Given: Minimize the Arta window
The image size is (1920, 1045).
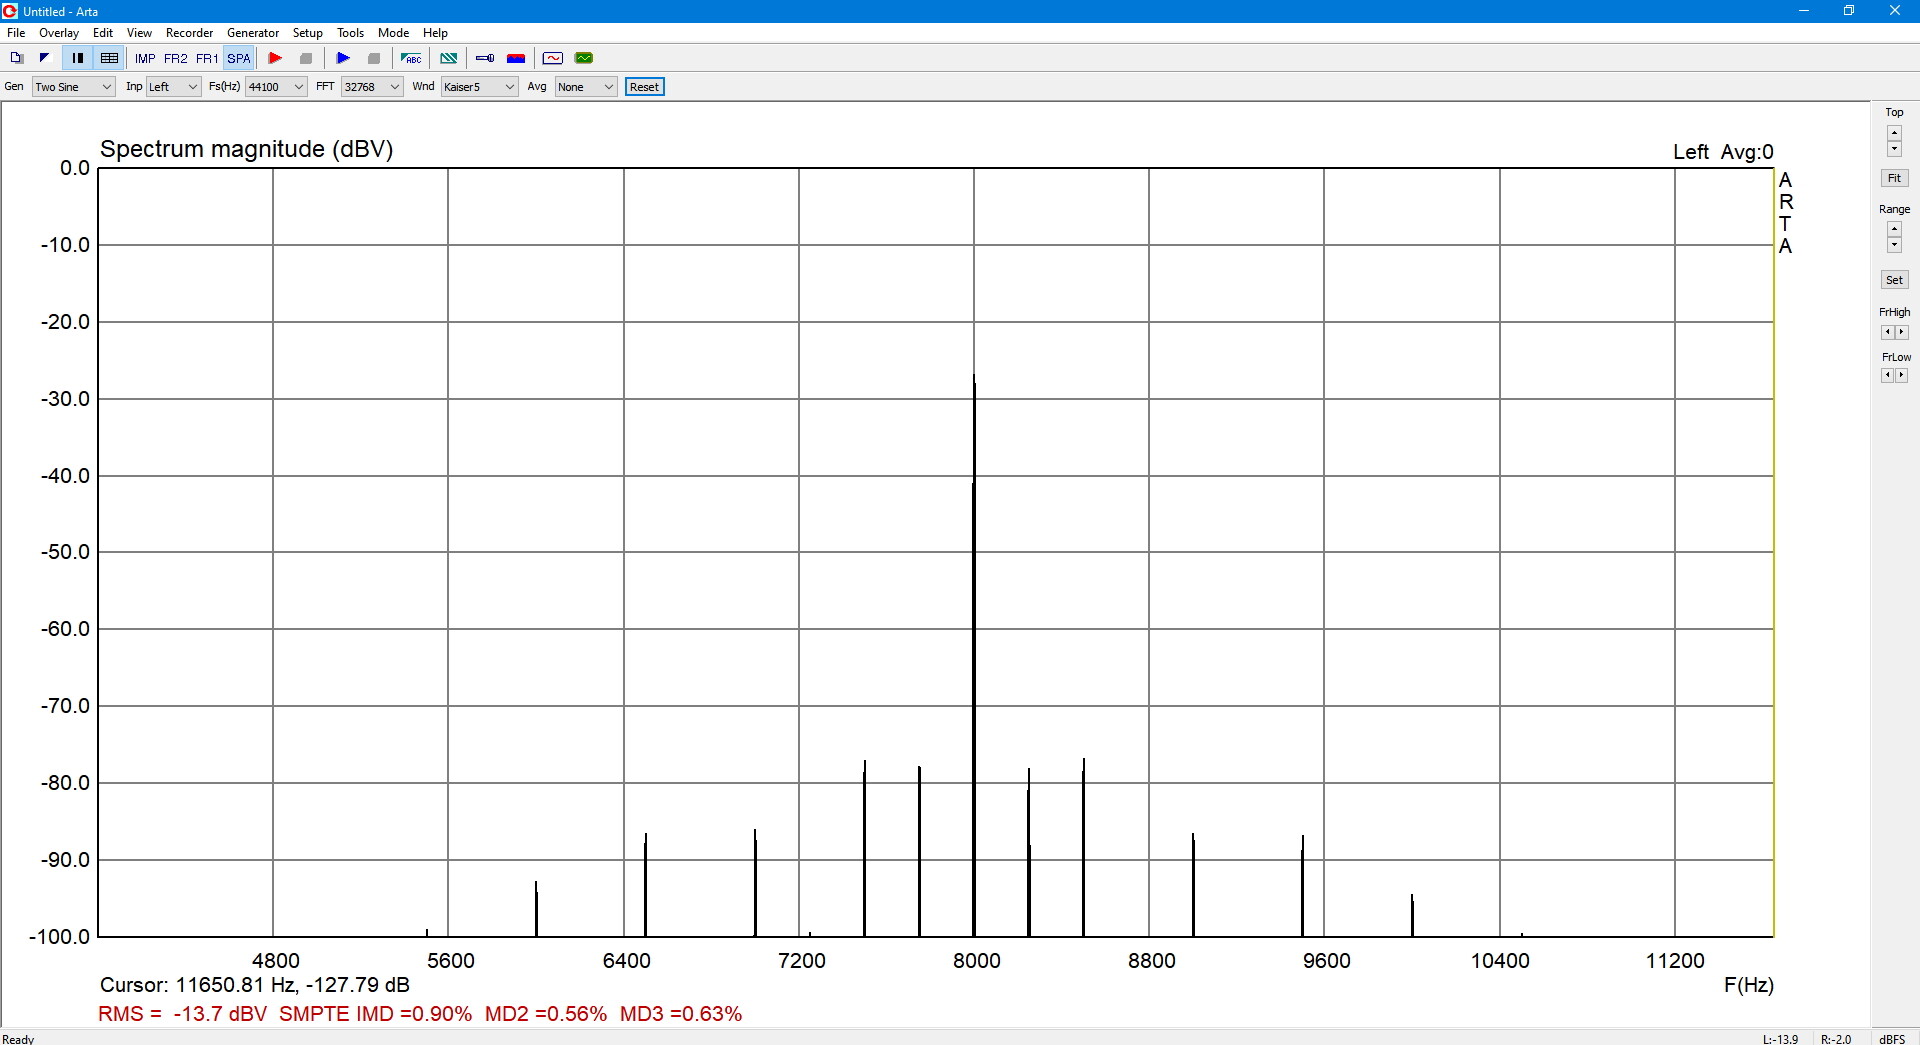Looking at the screenshot, I should [x=1804, y=11].
